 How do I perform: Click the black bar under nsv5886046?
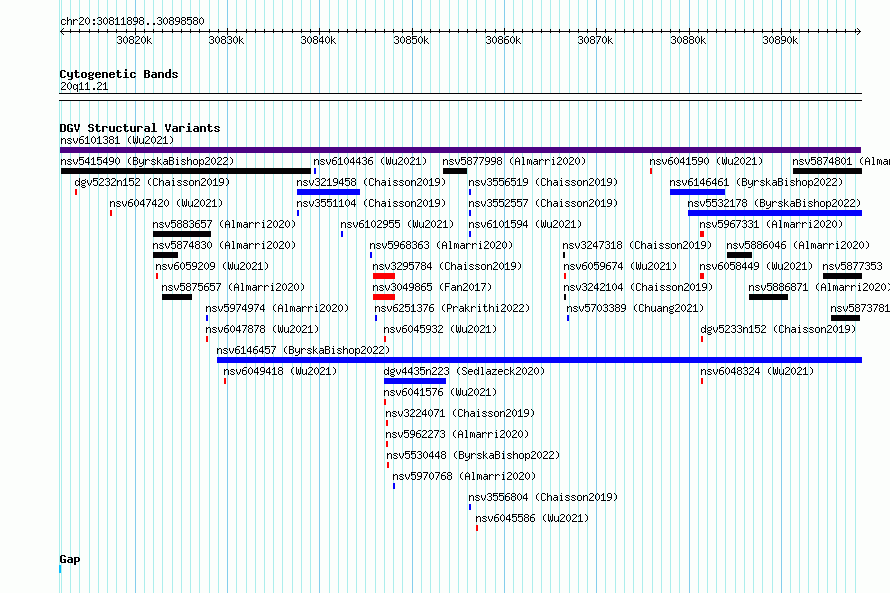[739, 255]
